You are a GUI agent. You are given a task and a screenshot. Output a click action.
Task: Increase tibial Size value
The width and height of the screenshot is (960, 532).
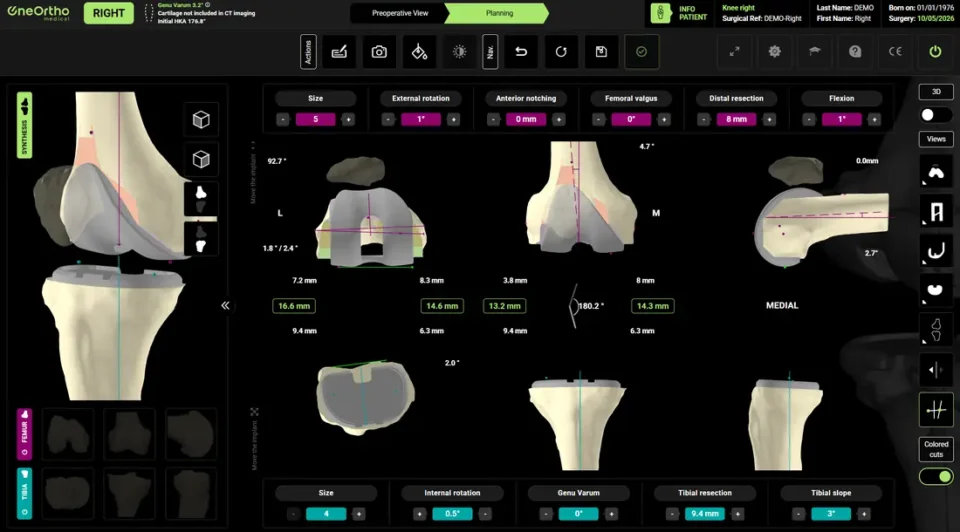tap(359, 514)
